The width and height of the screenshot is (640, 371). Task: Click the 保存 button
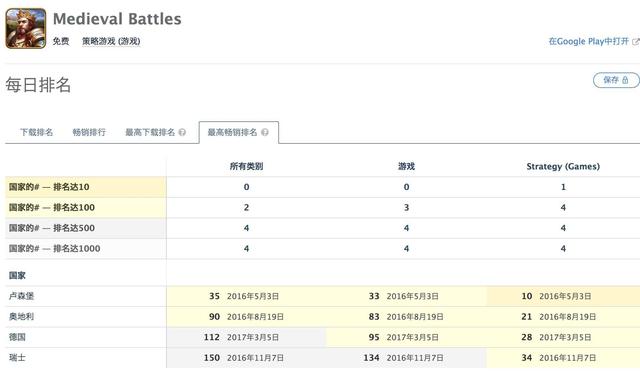[616, 80]
